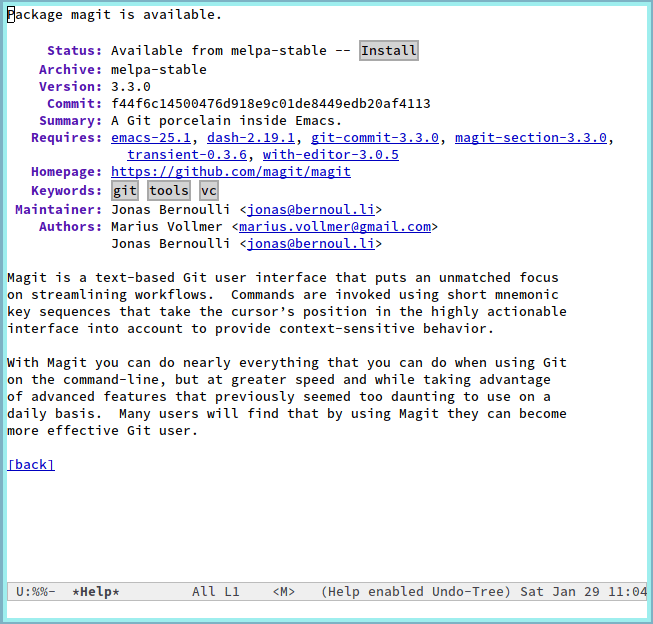The image size is (653, 624).
Task: Click the 'Keywords:' field label
Action: coord(67,191)
